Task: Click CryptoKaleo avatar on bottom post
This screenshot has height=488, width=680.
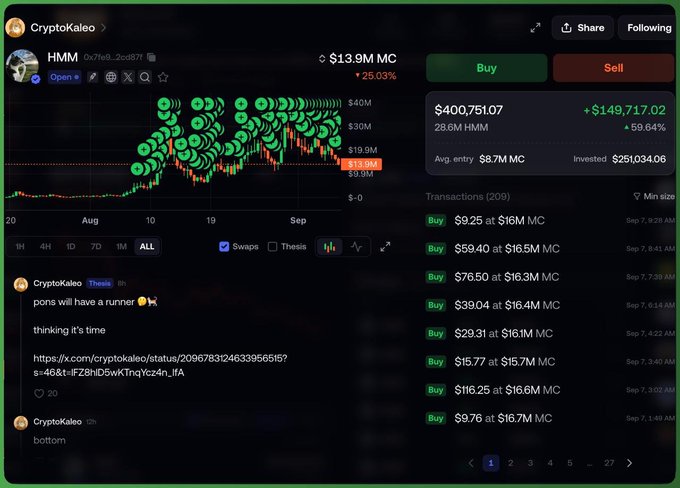Action: tap(21, 422)
